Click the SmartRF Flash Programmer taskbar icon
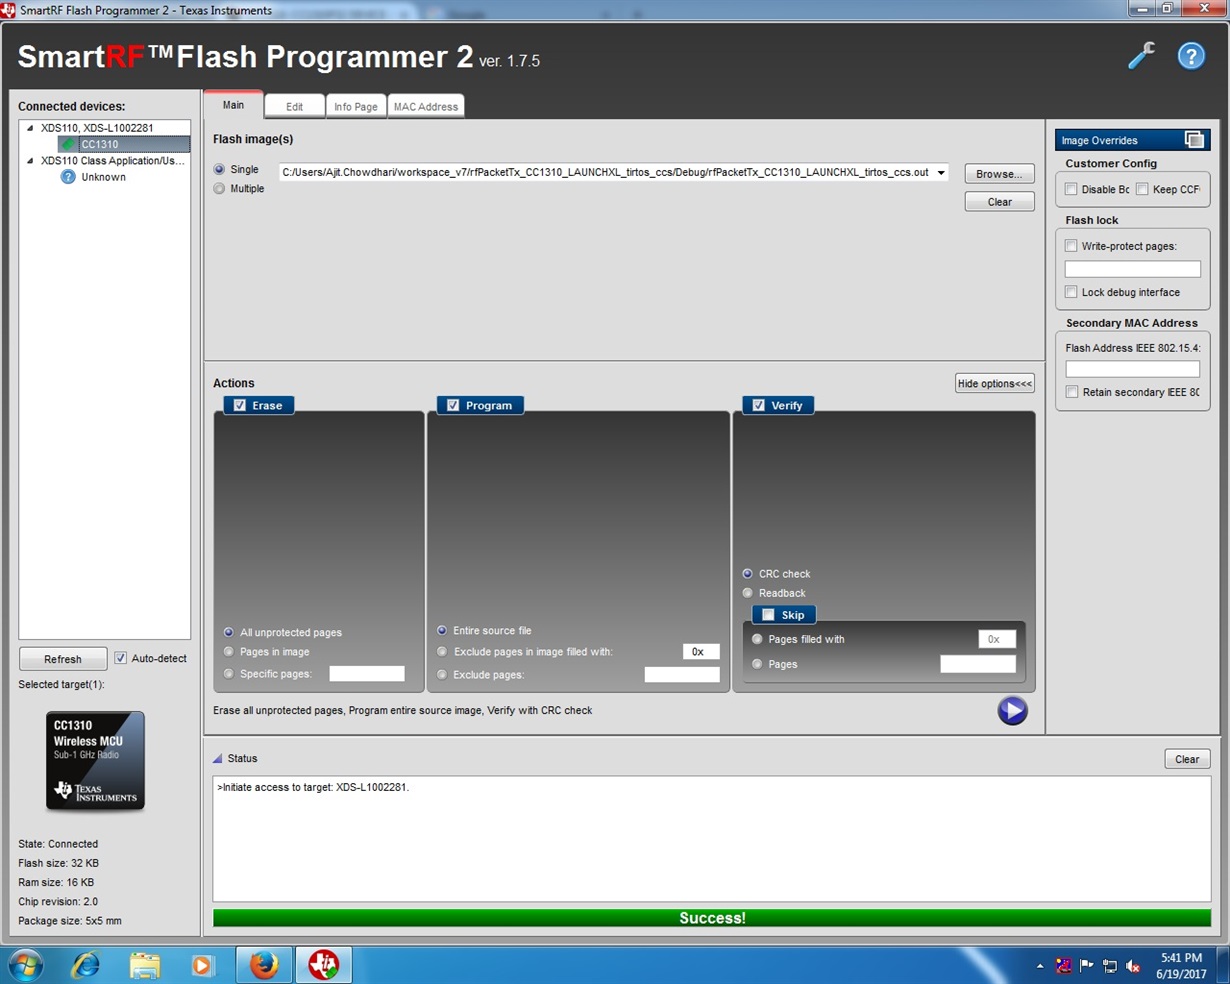 tap(323, 965)
